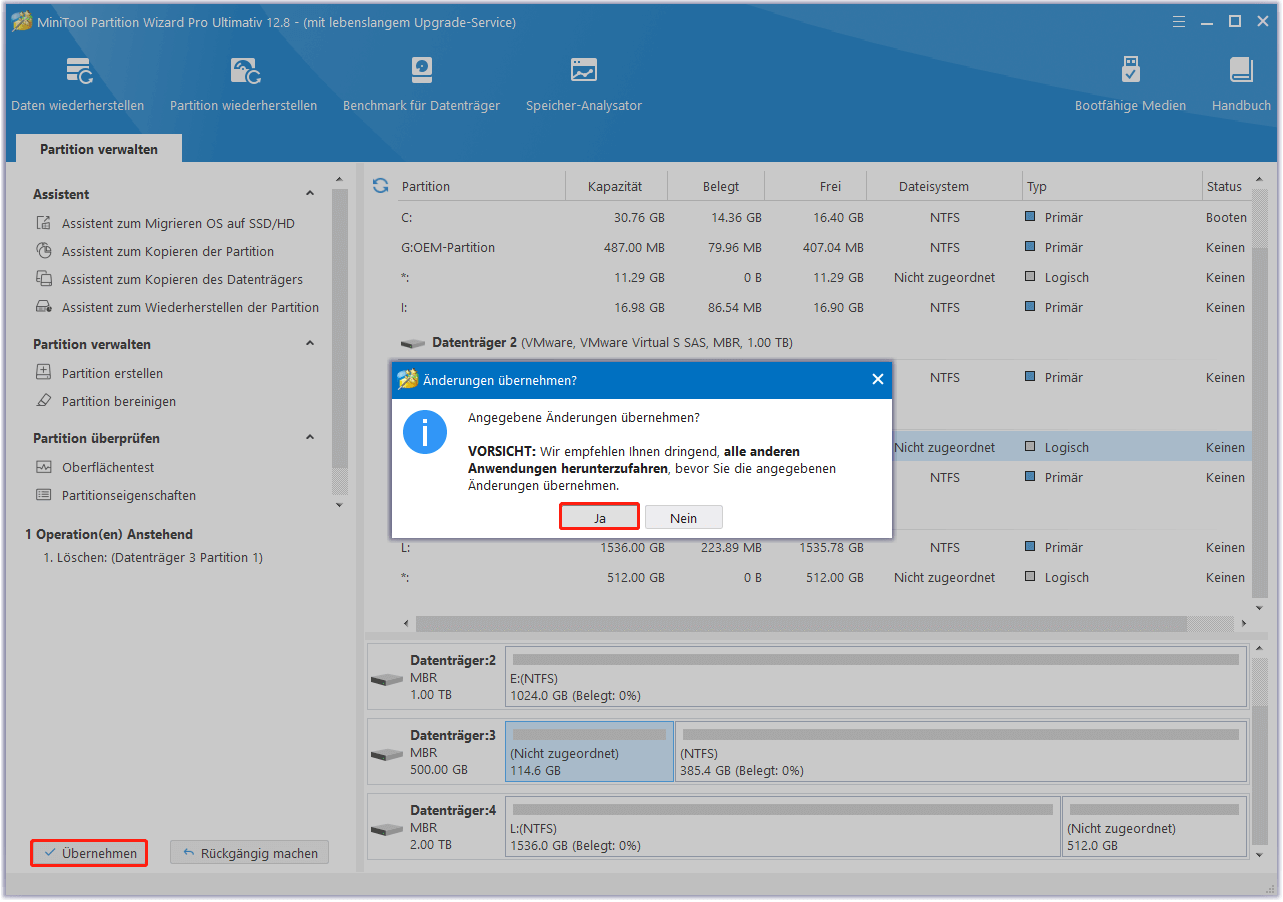Image resolution: width=1283 pixels, height=902 pixels.
Task: Select the I: partition row
Action: click(x=824, y=308)
